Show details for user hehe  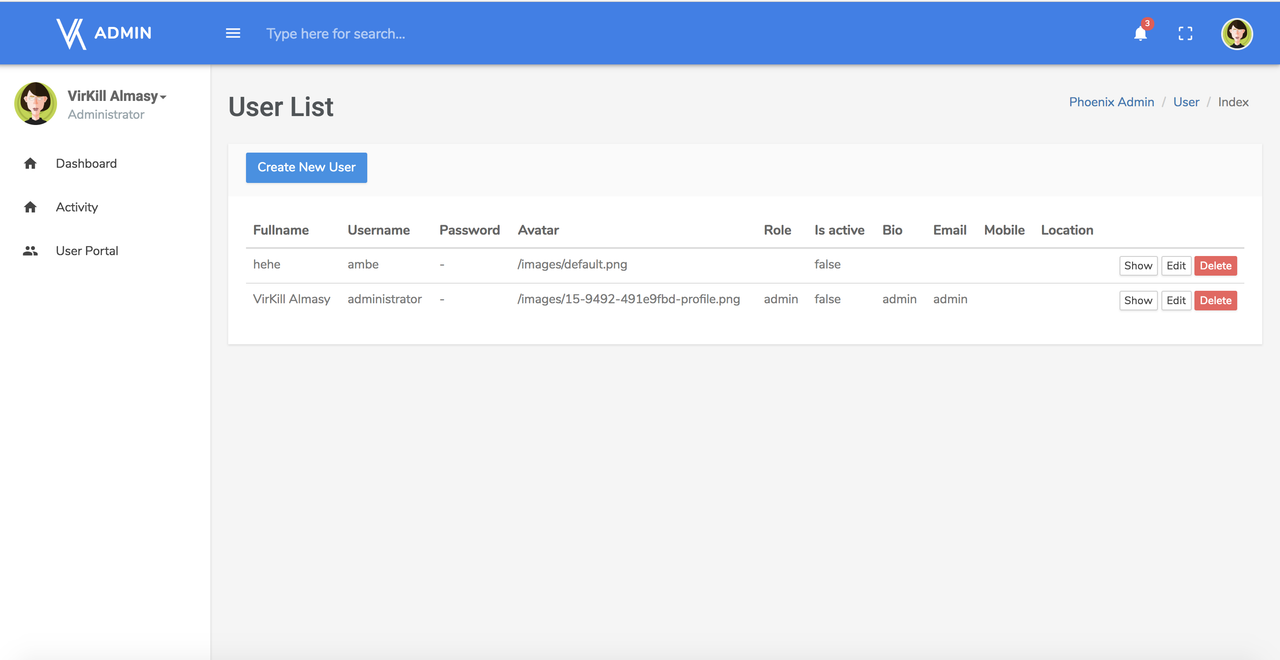[x=1138, y=266]
